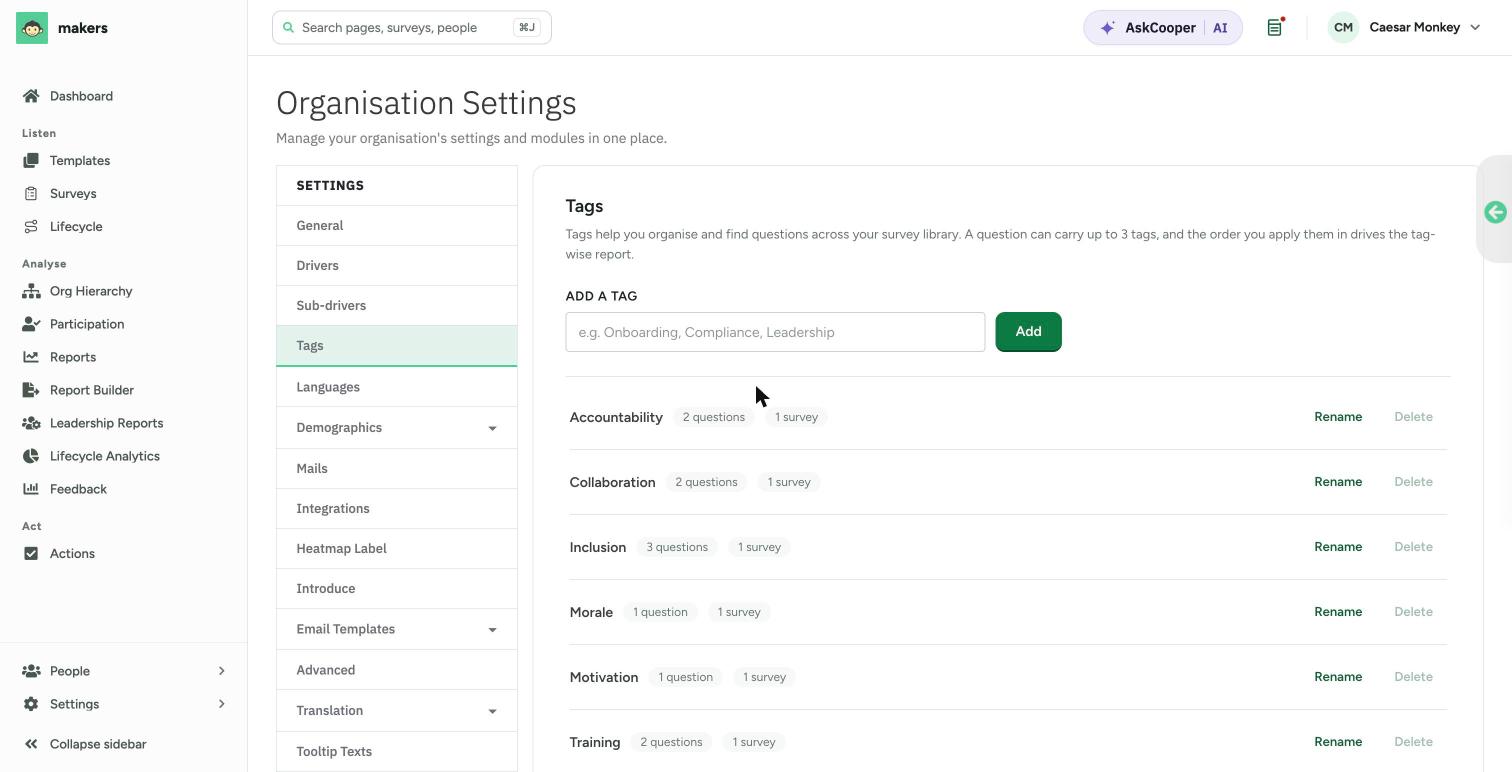This screenshot has width=1512, height=772.
Task: Open the General settings tab
Action: point(397,226)
